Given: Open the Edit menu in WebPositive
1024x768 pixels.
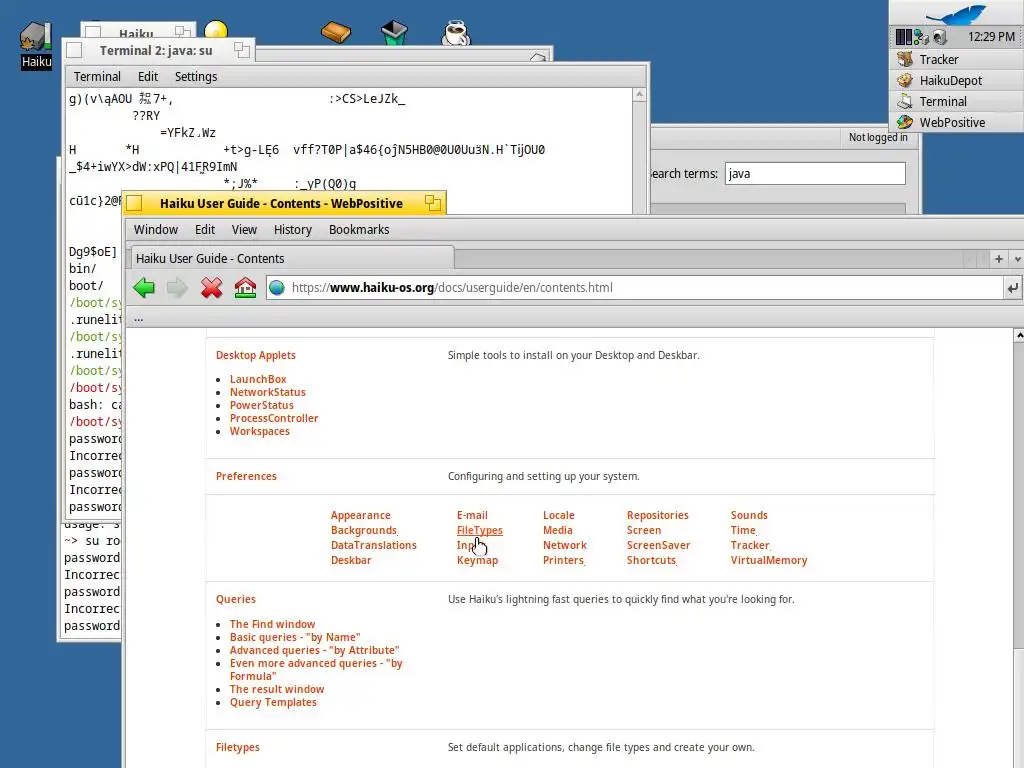Looking at the screenshot, I should coord(204,230).
